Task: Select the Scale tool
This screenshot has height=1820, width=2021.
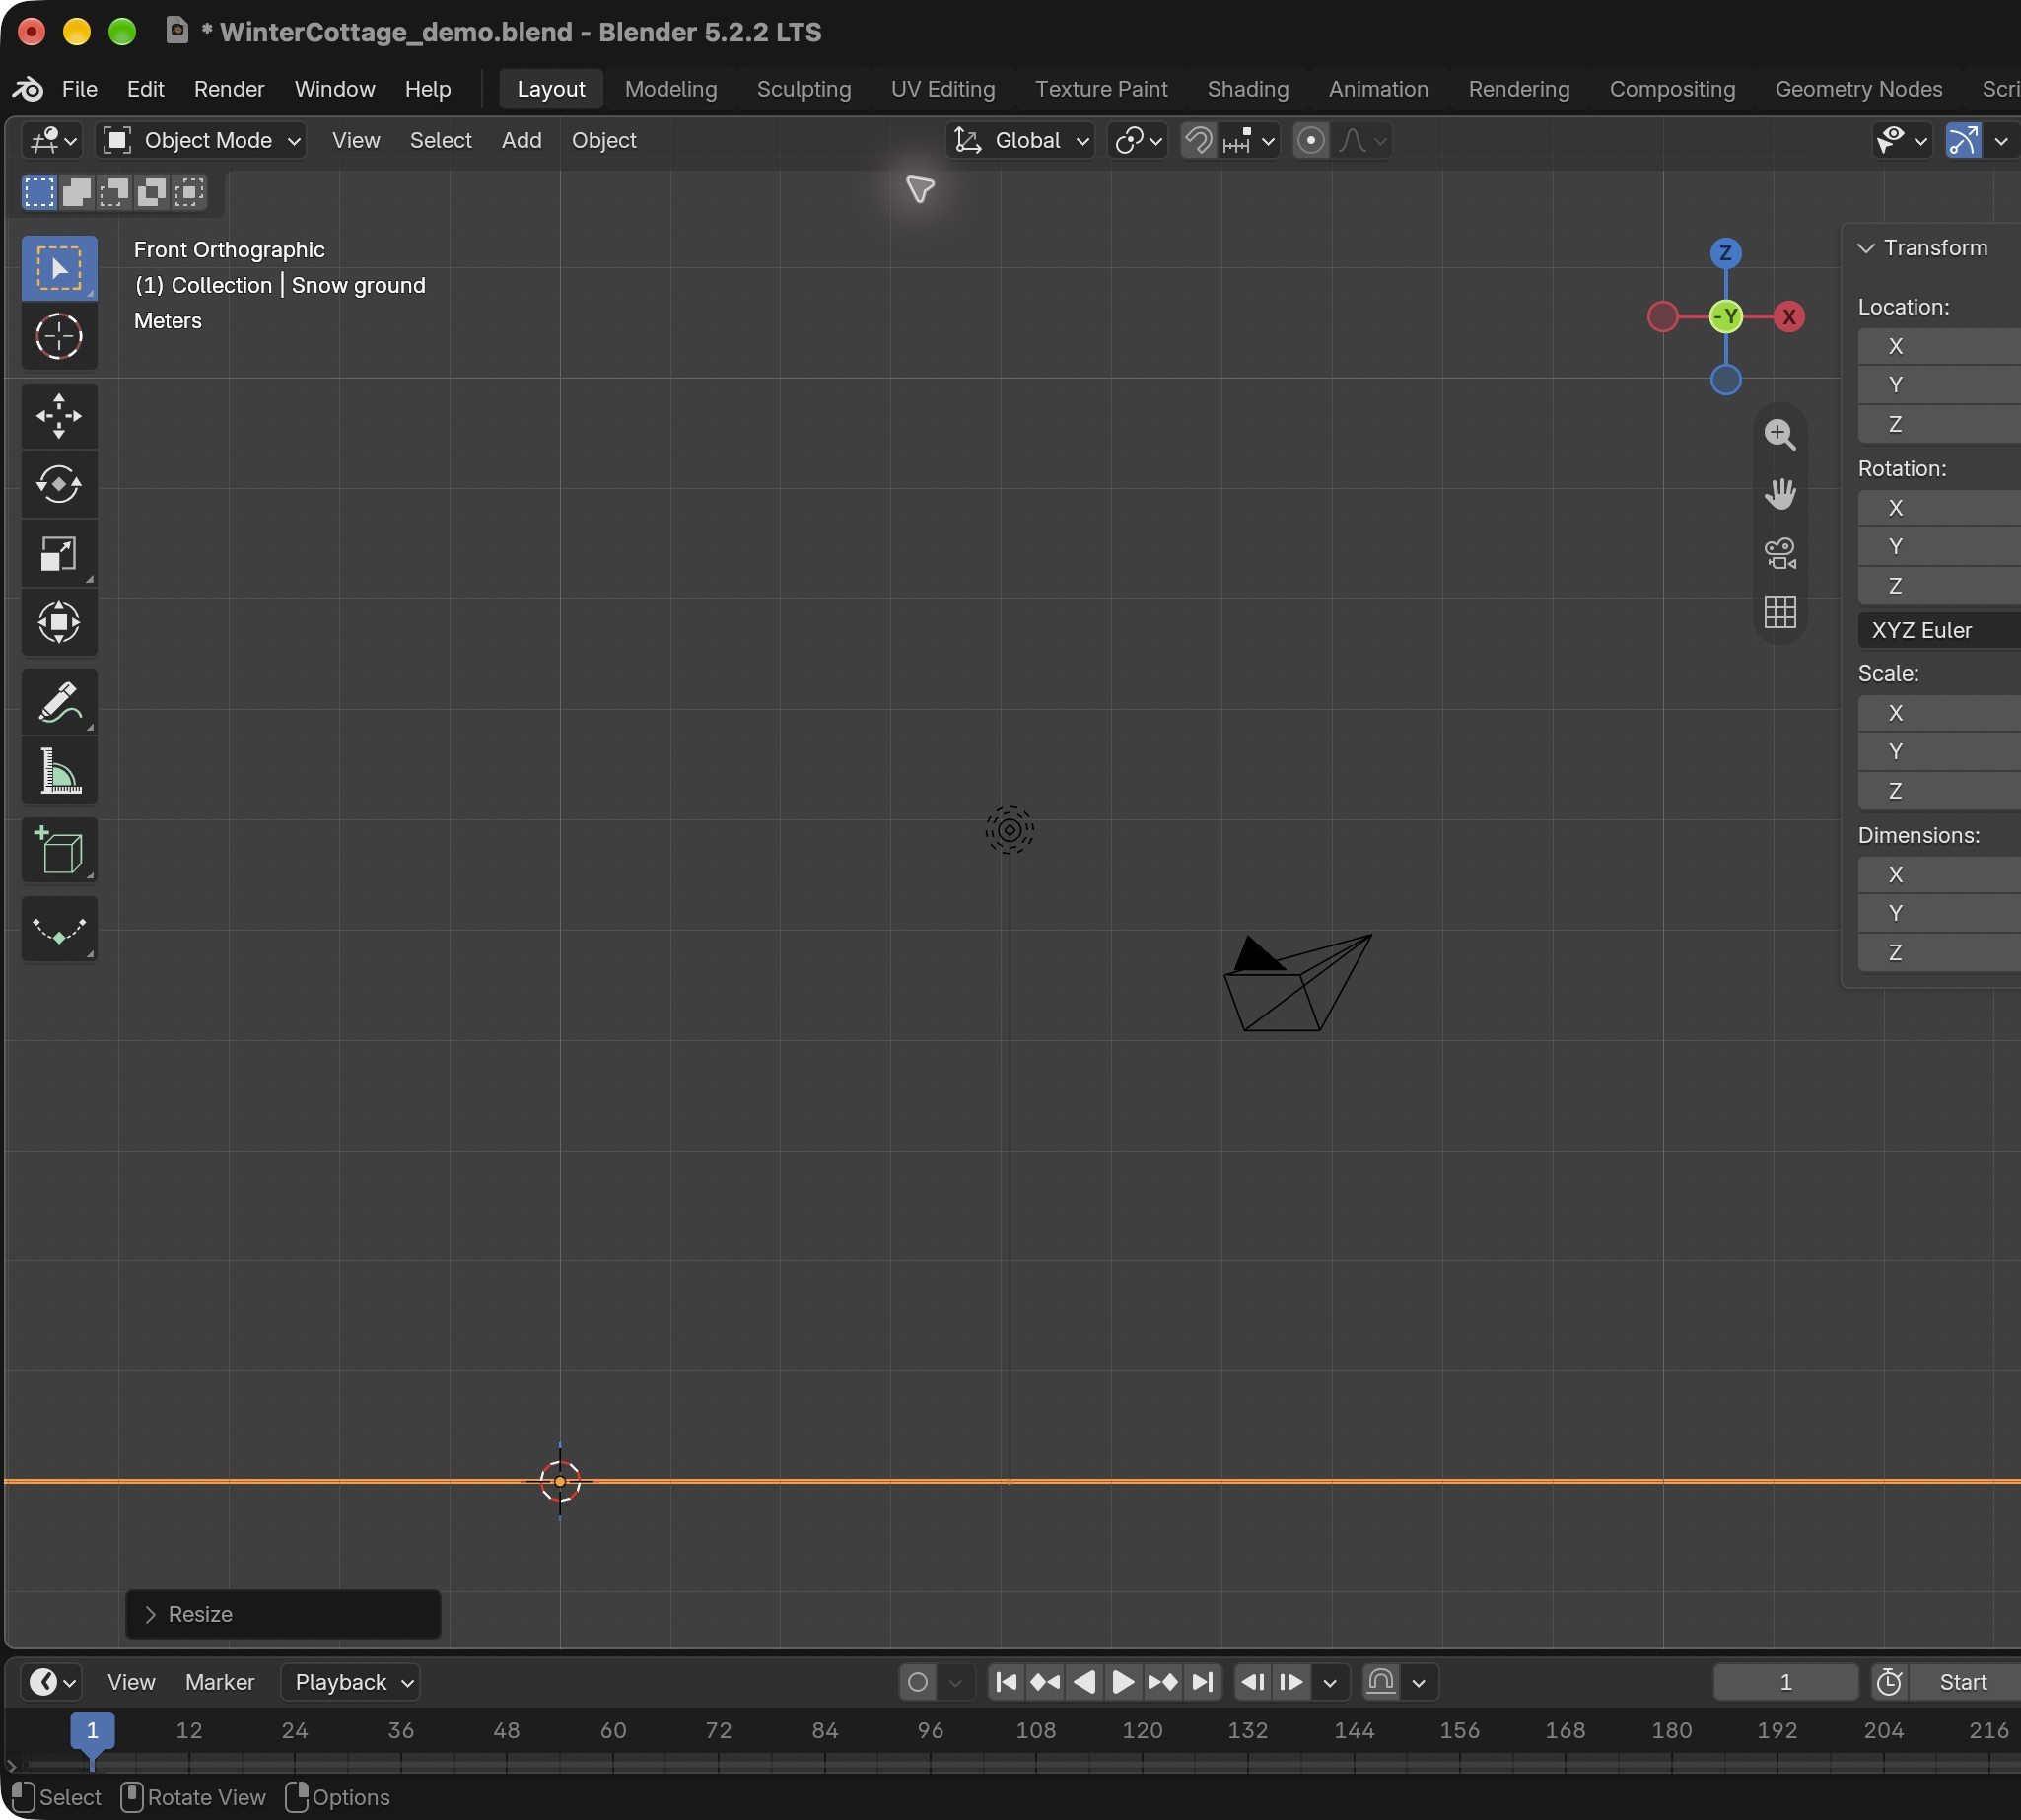Action: pyautogui.click(x=59, y=554)
